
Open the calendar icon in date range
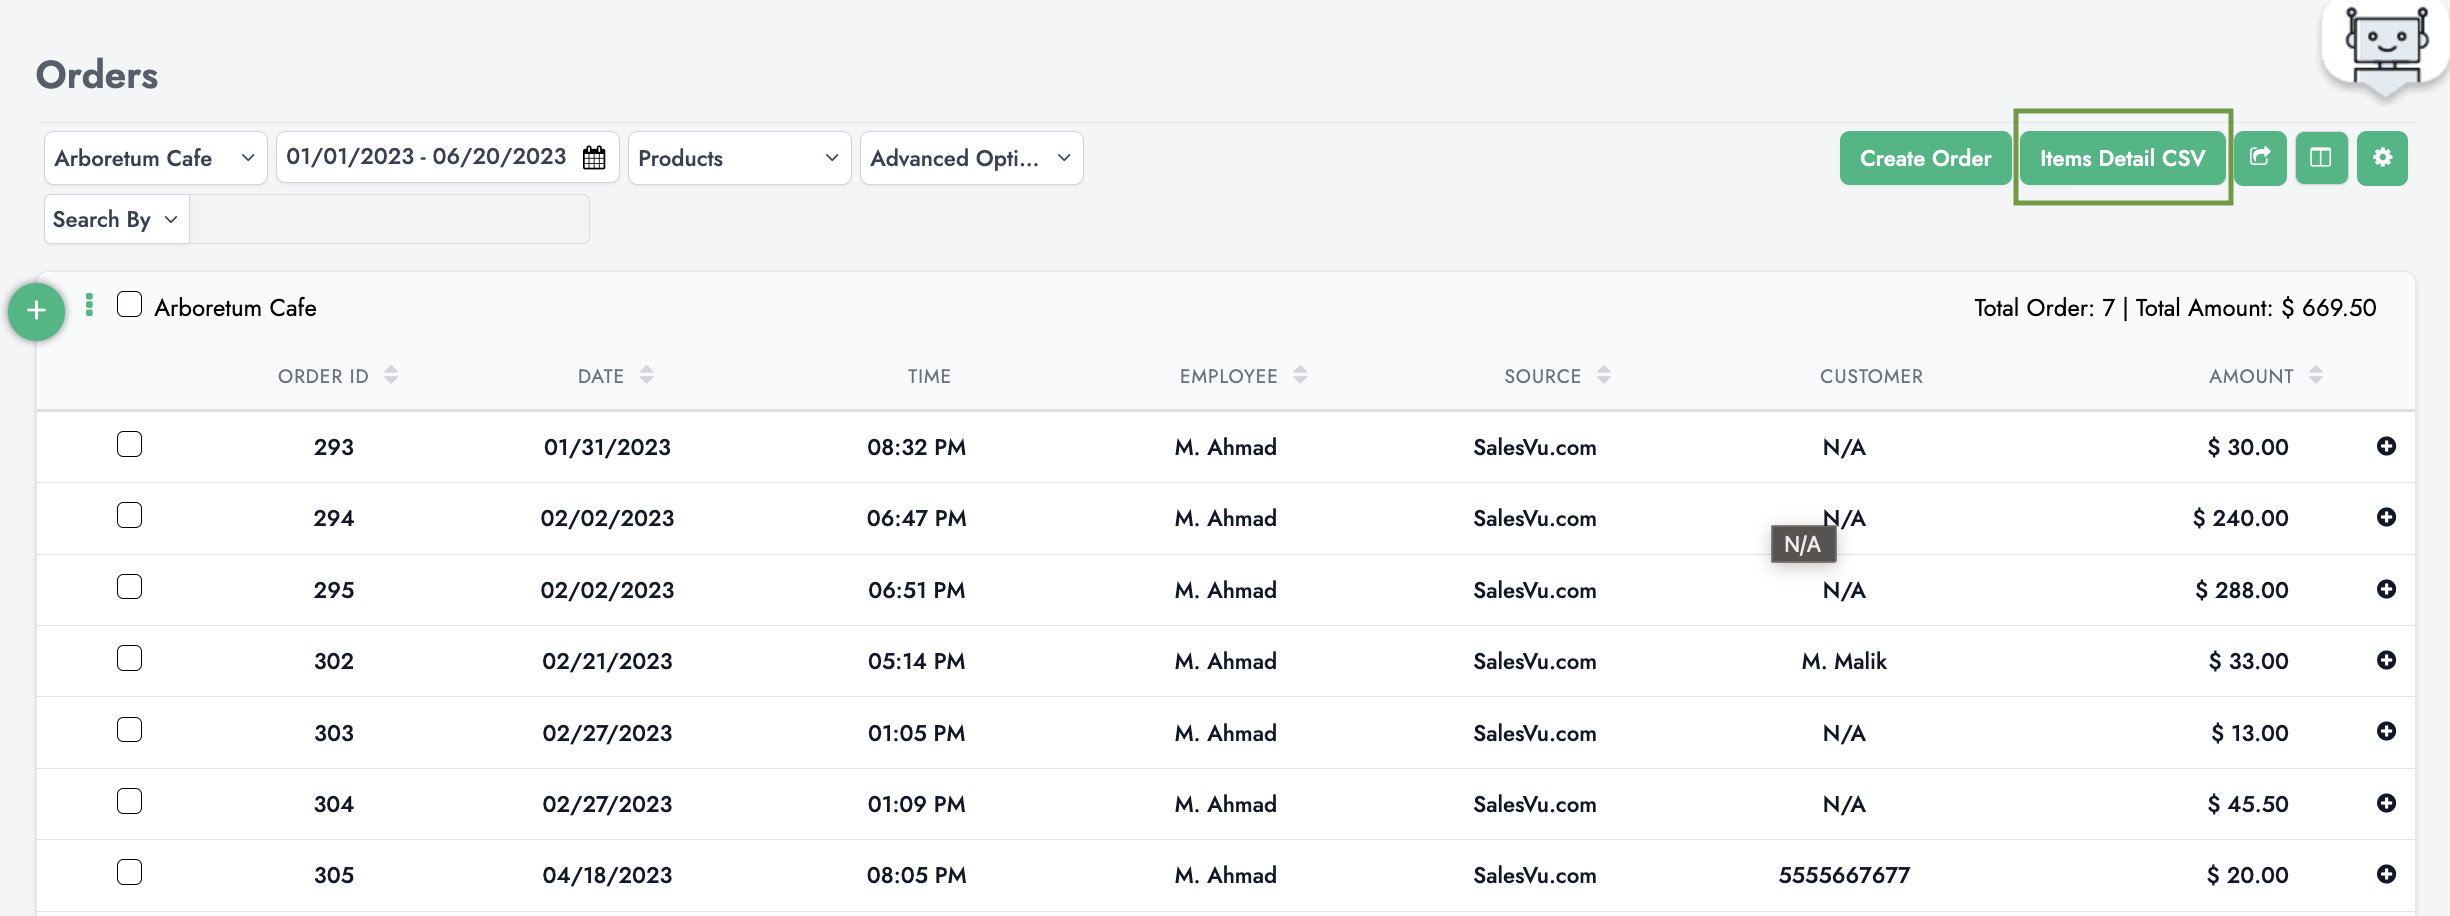point(594,158)
